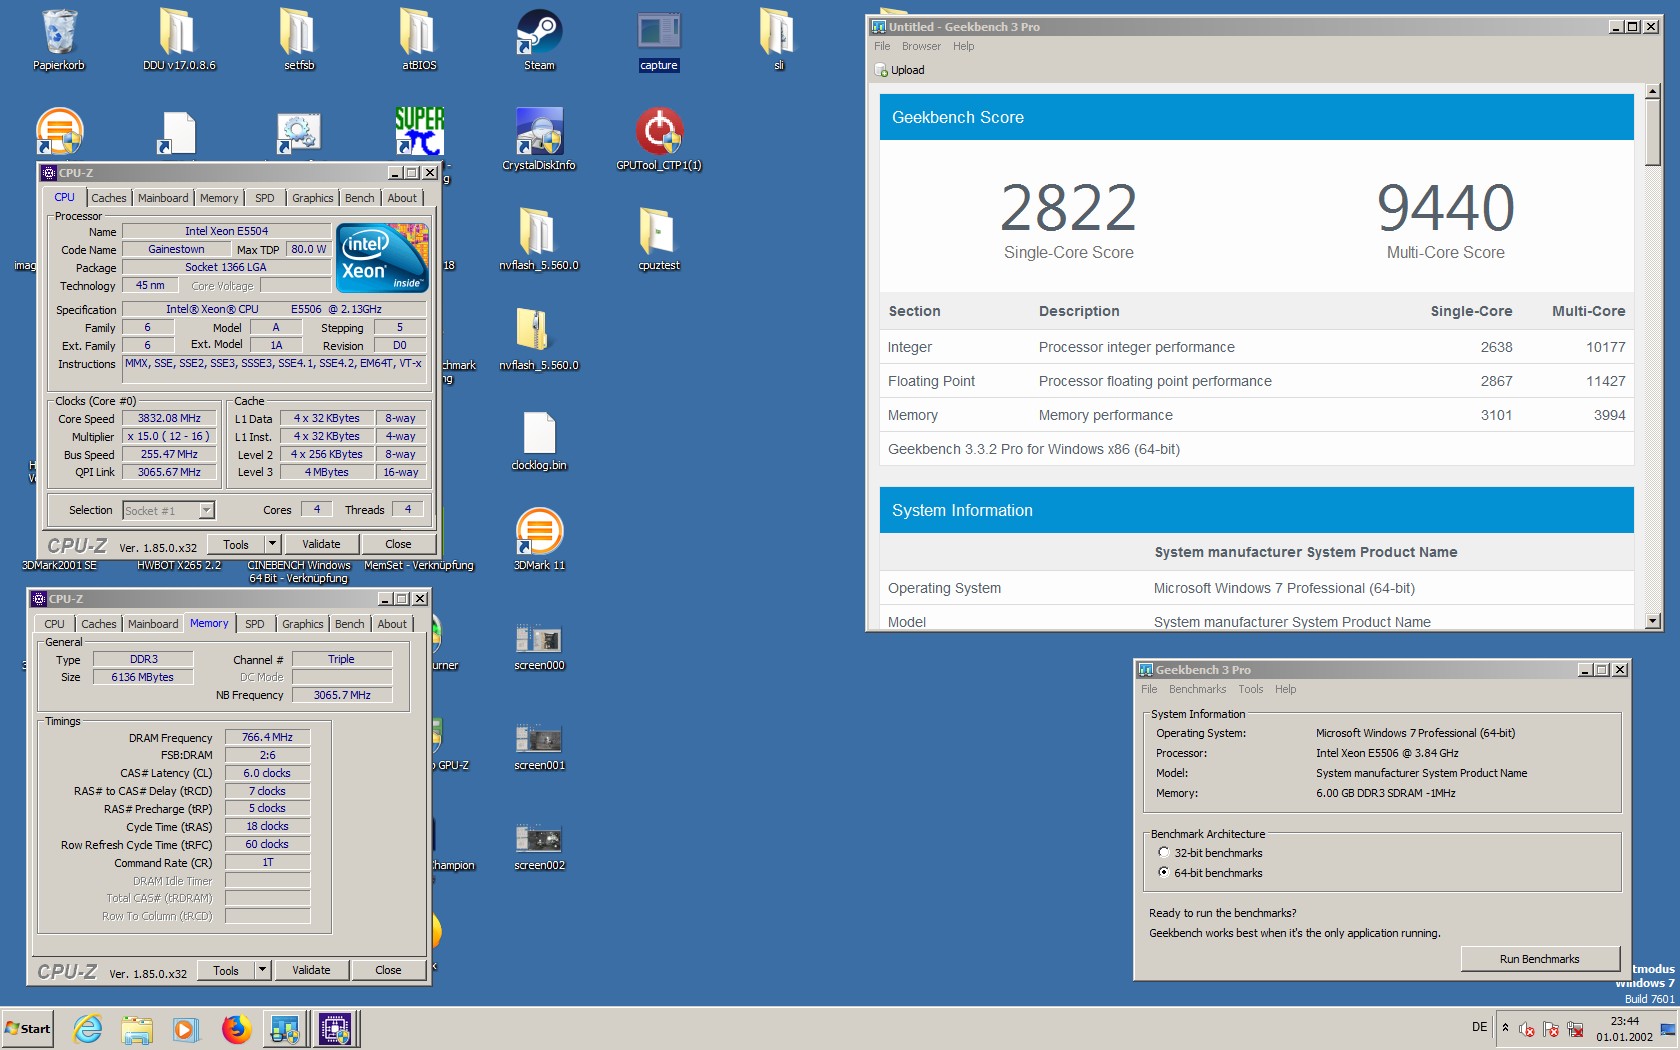Switch to Caches tab in upper CPU-Z
The image size is (1680, 1050).
(x=108, y=198)
